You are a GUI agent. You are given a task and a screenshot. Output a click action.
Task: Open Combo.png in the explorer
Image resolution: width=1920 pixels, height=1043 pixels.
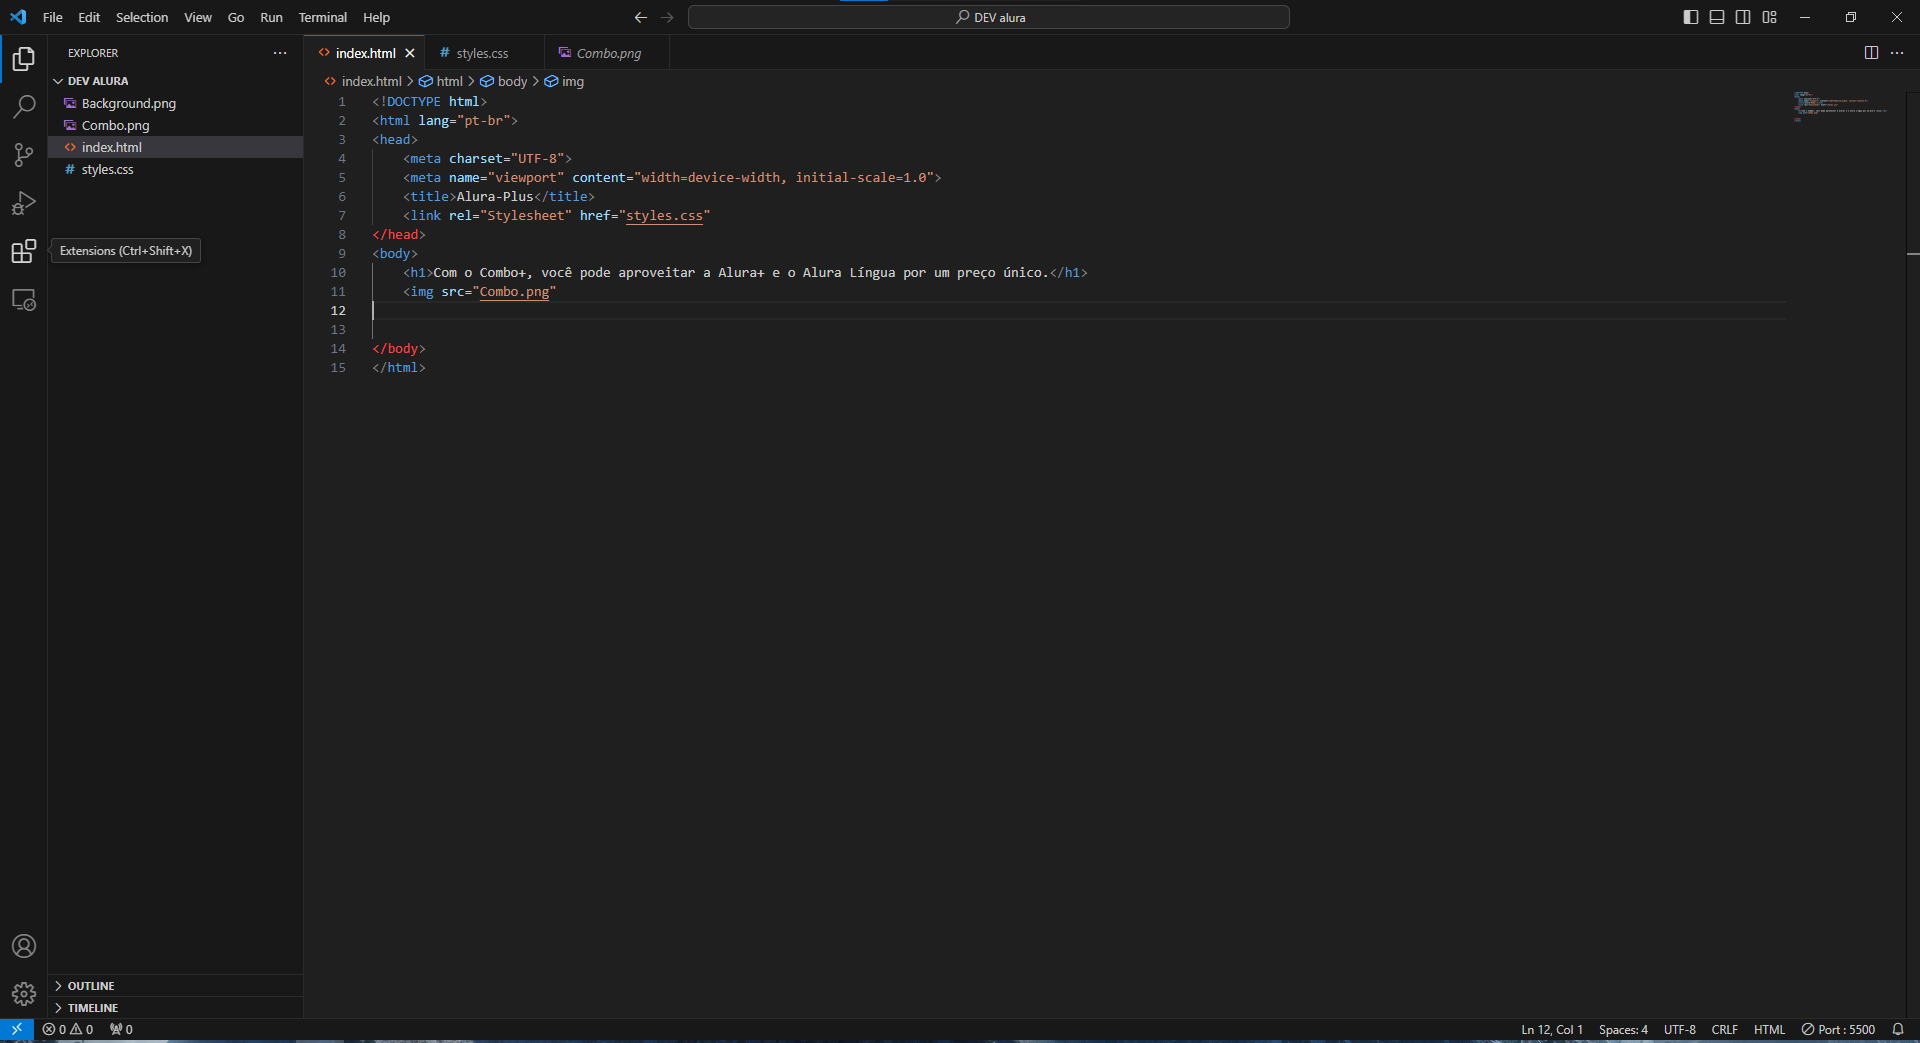176,125
